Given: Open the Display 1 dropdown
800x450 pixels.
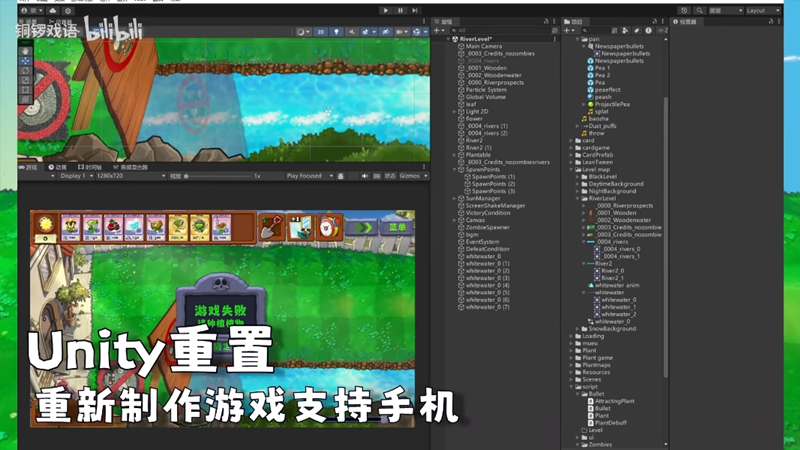Looking at the screenshot, I should pyautogui.click(x=76, y=176).
